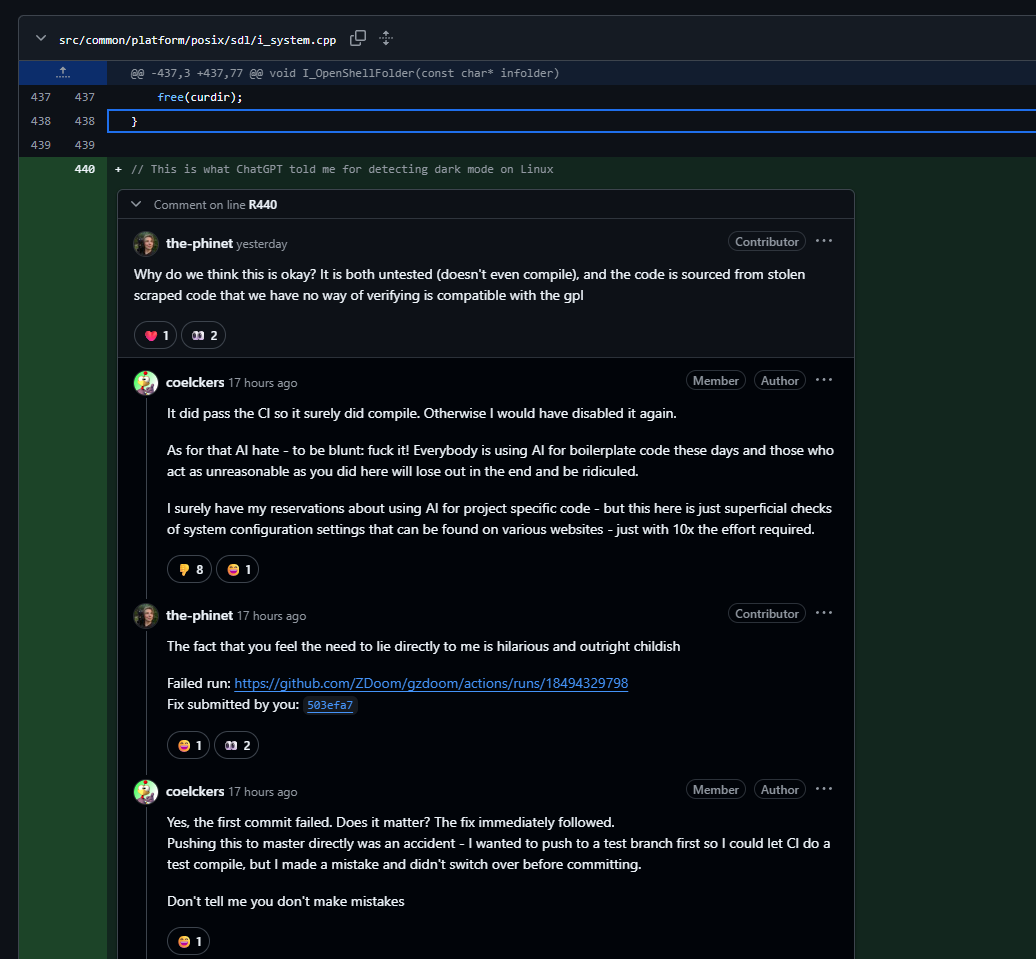
Task: Toggle the thumbs down reaction with count 8
Action: tap(190, 570)
